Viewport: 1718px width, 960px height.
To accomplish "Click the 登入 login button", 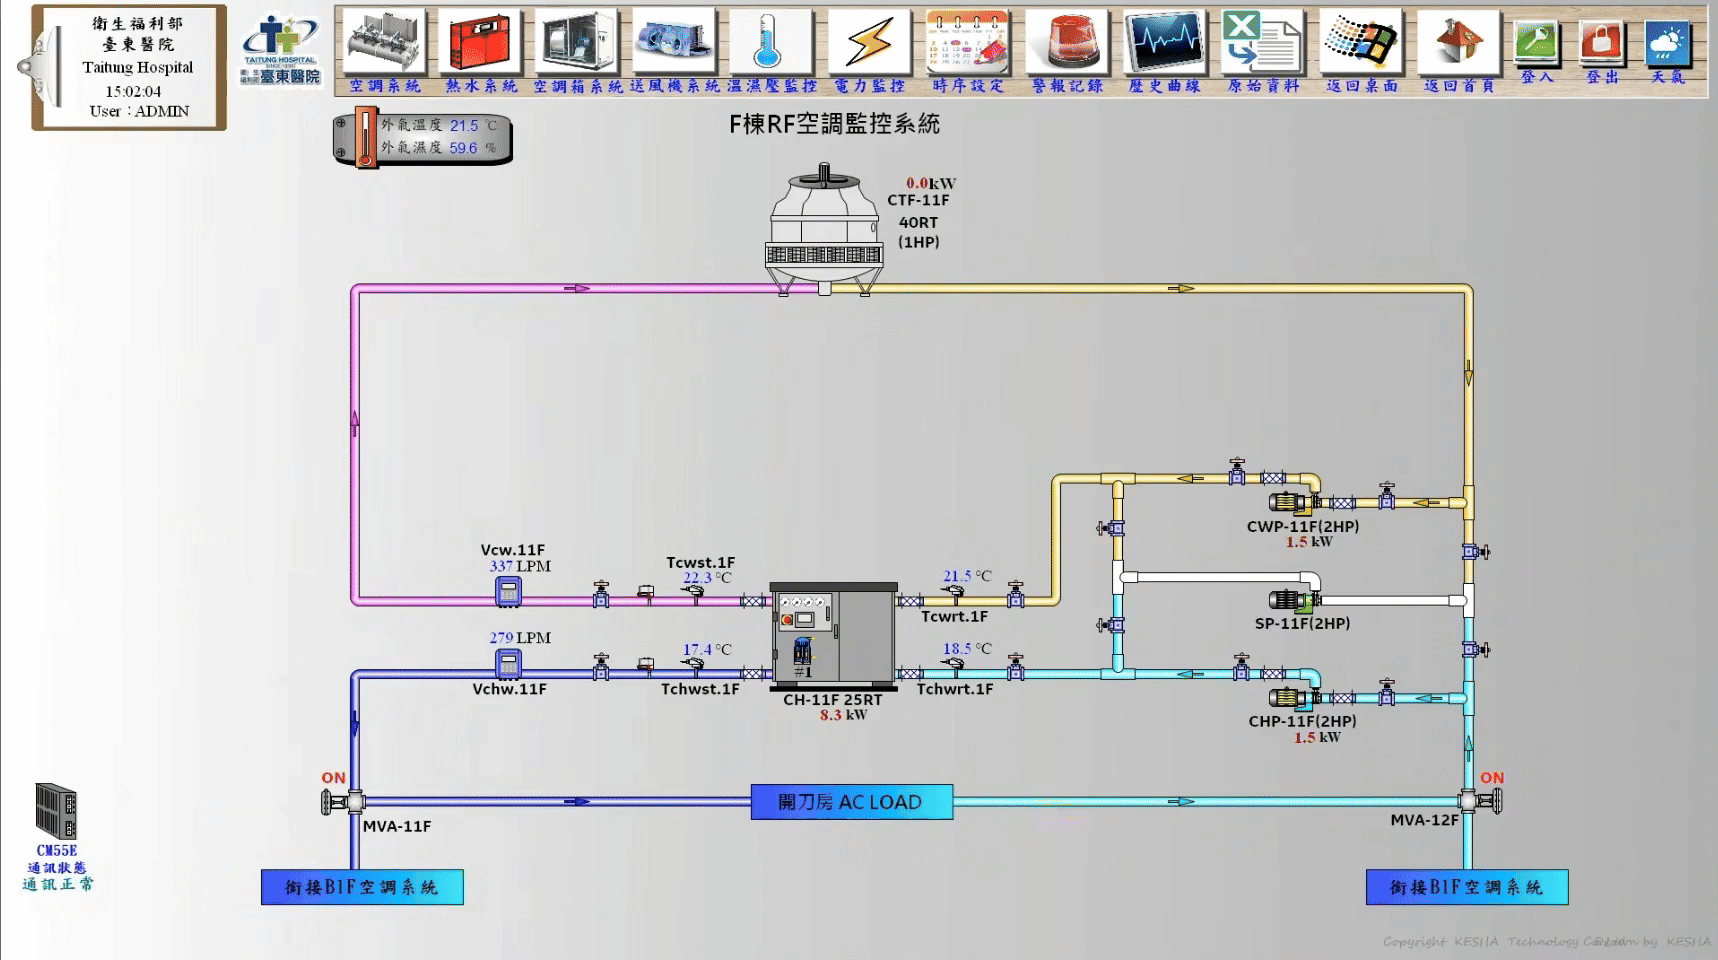I will pos(1537,44).
